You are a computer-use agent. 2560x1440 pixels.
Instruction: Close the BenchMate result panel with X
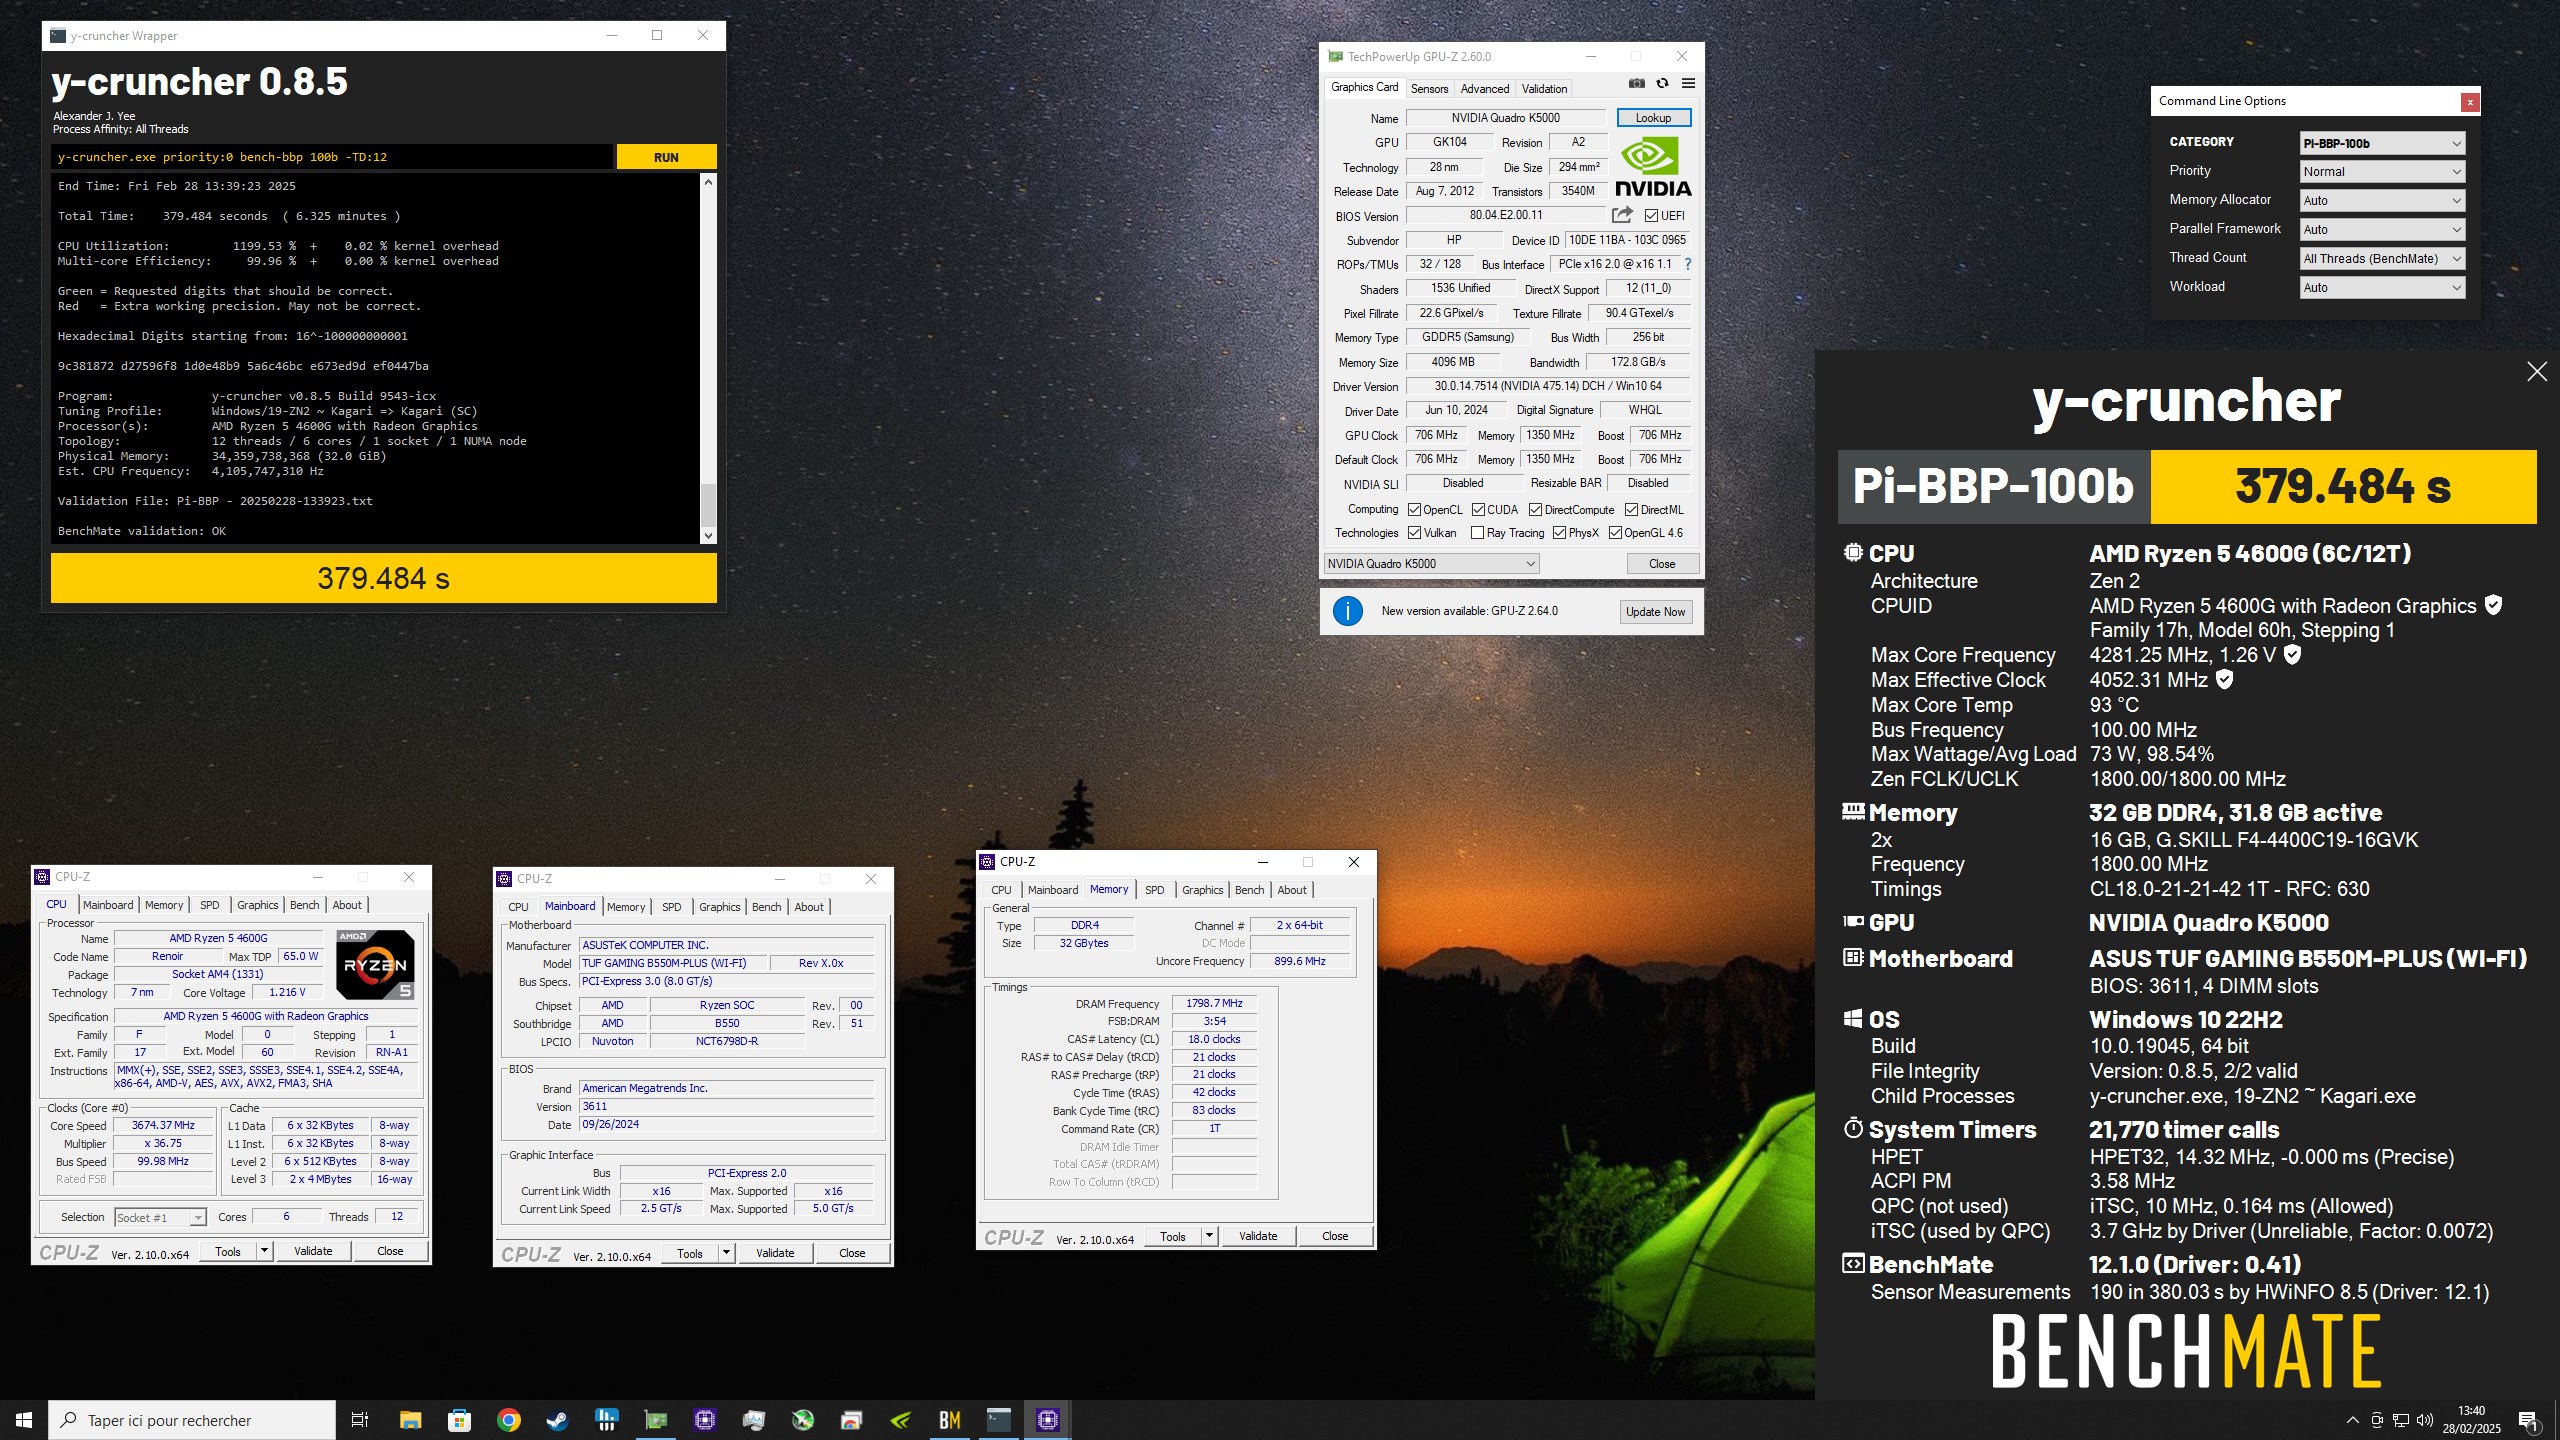pyautogui.click(x=2537, y=372)
